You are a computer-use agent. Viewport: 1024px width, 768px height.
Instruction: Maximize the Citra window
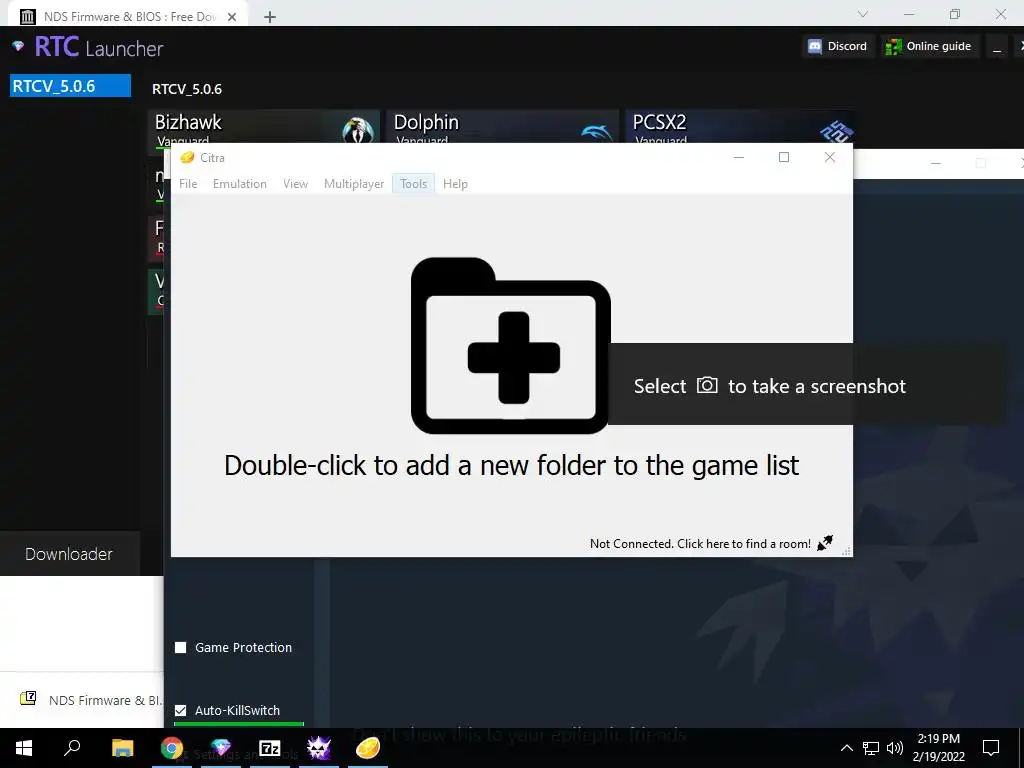click(784, 157)
